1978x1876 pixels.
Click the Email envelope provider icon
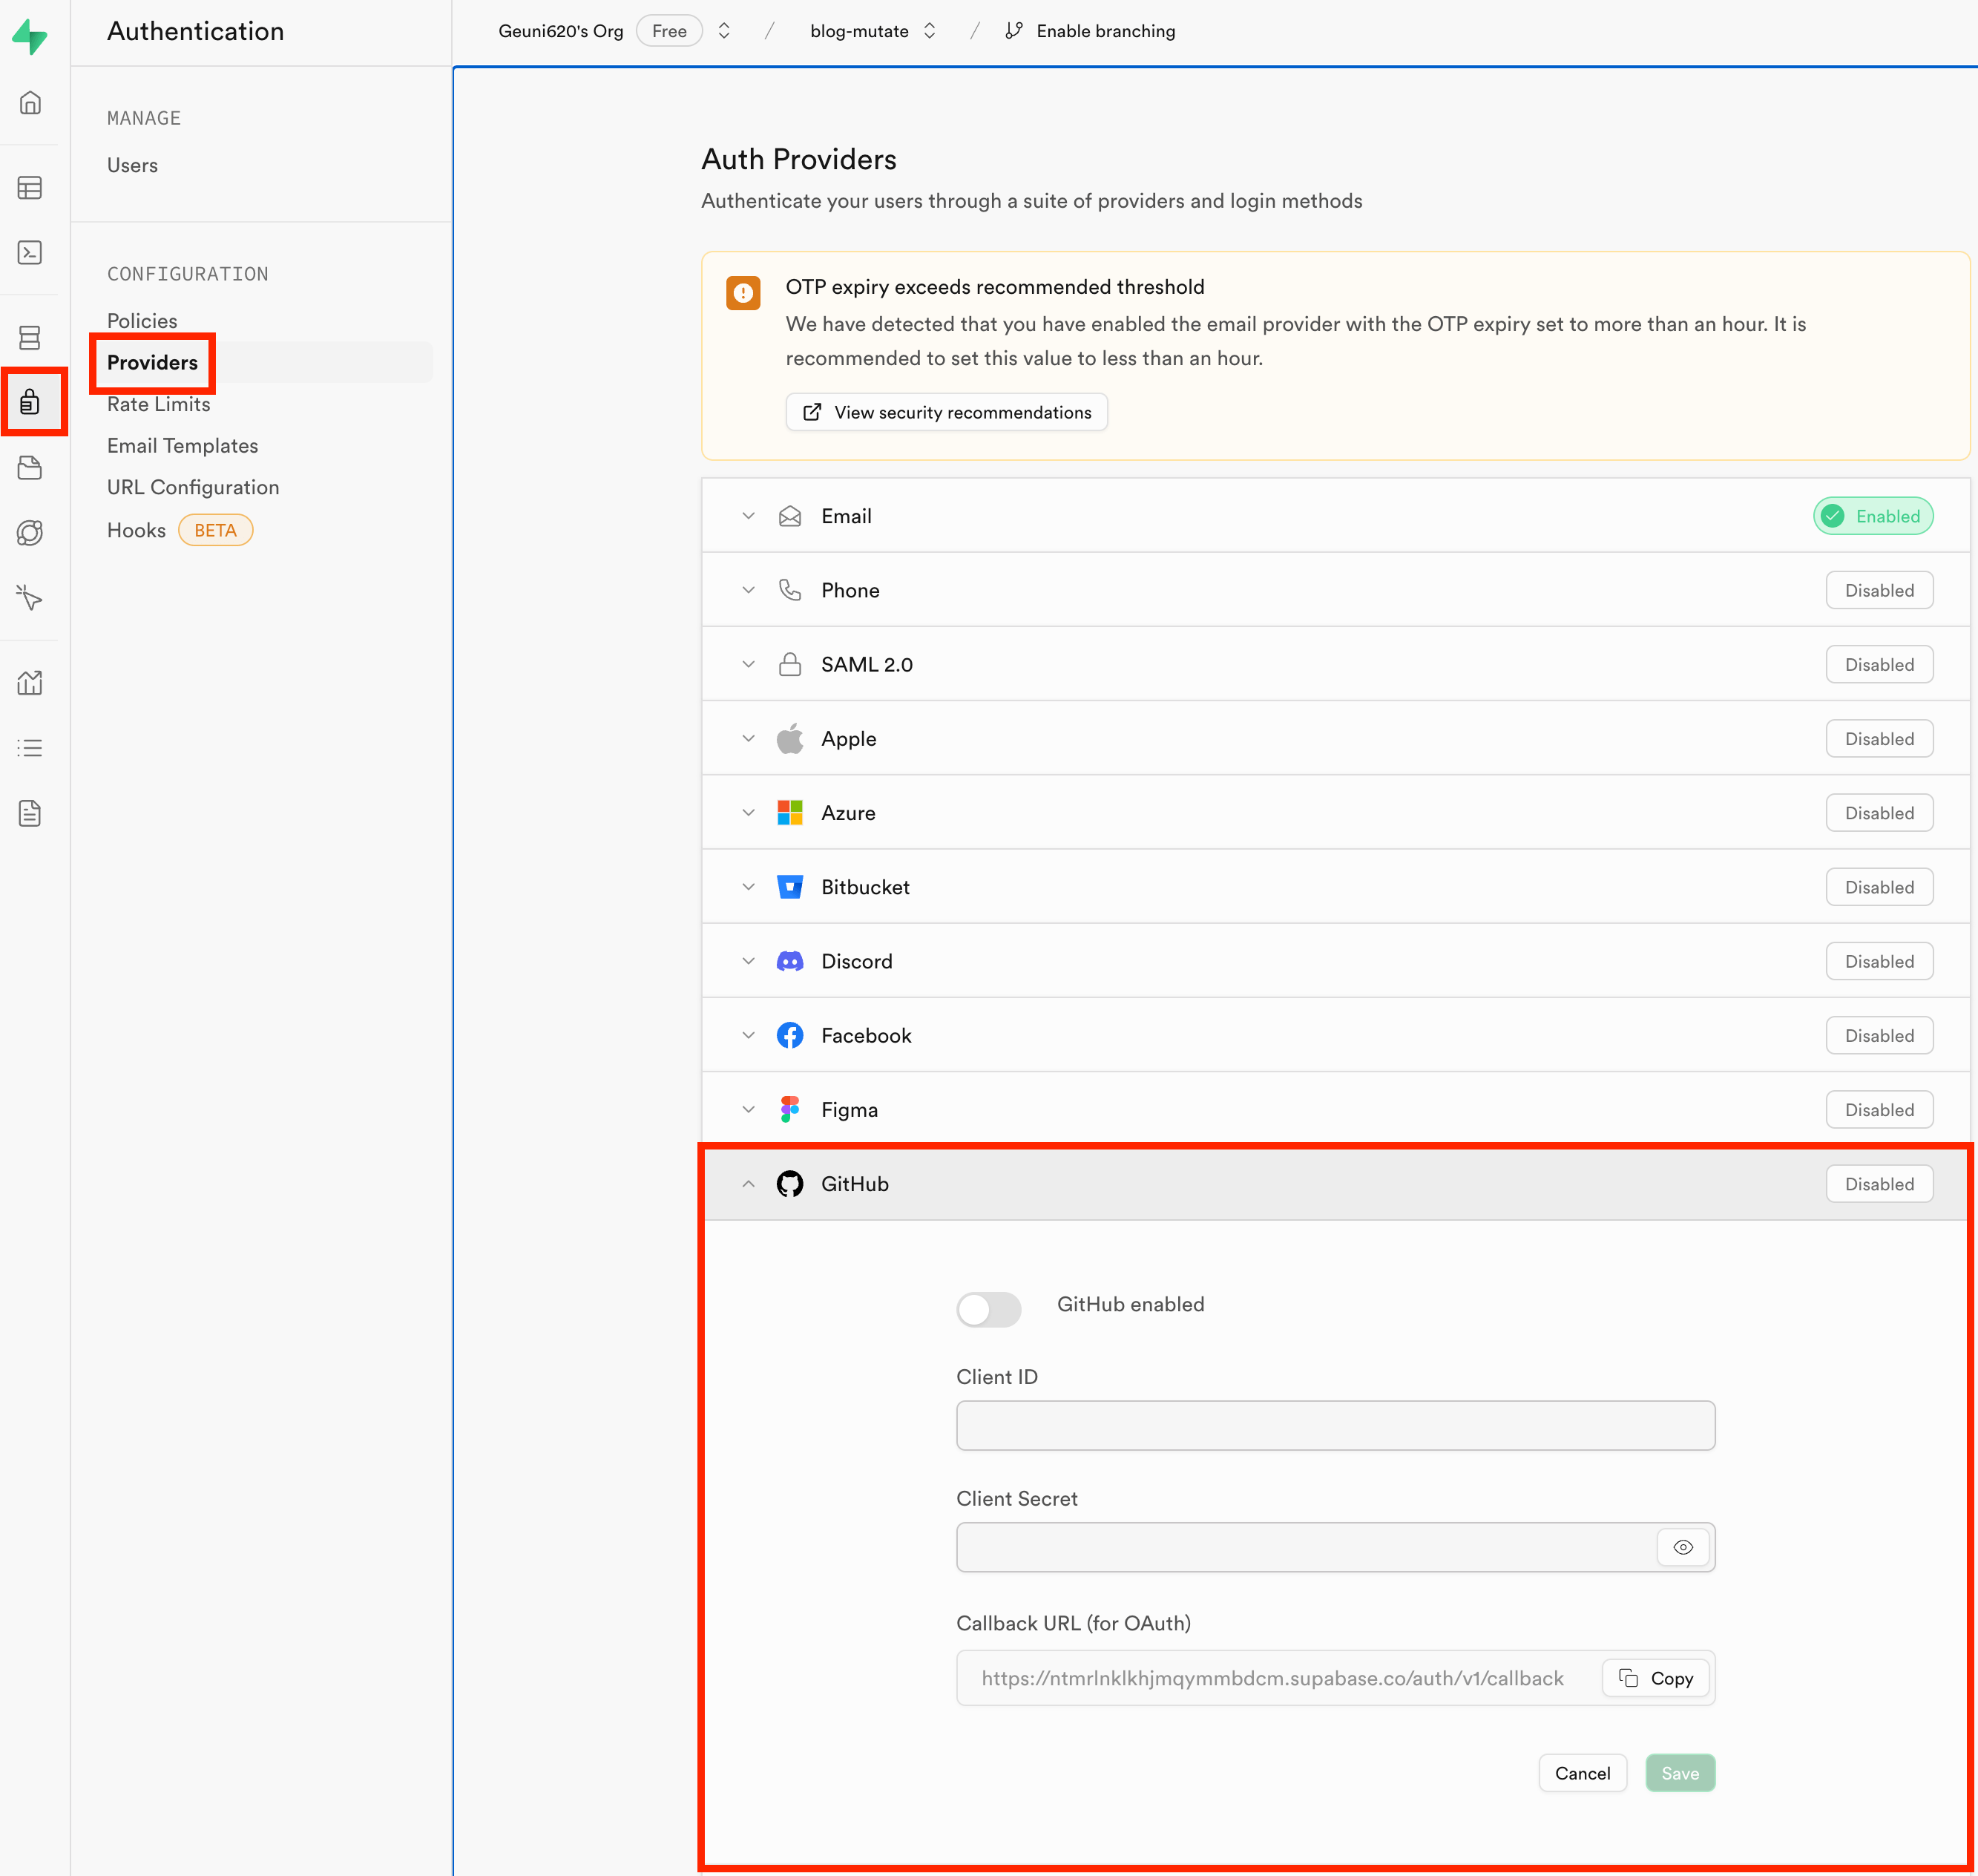click(790, 516)
